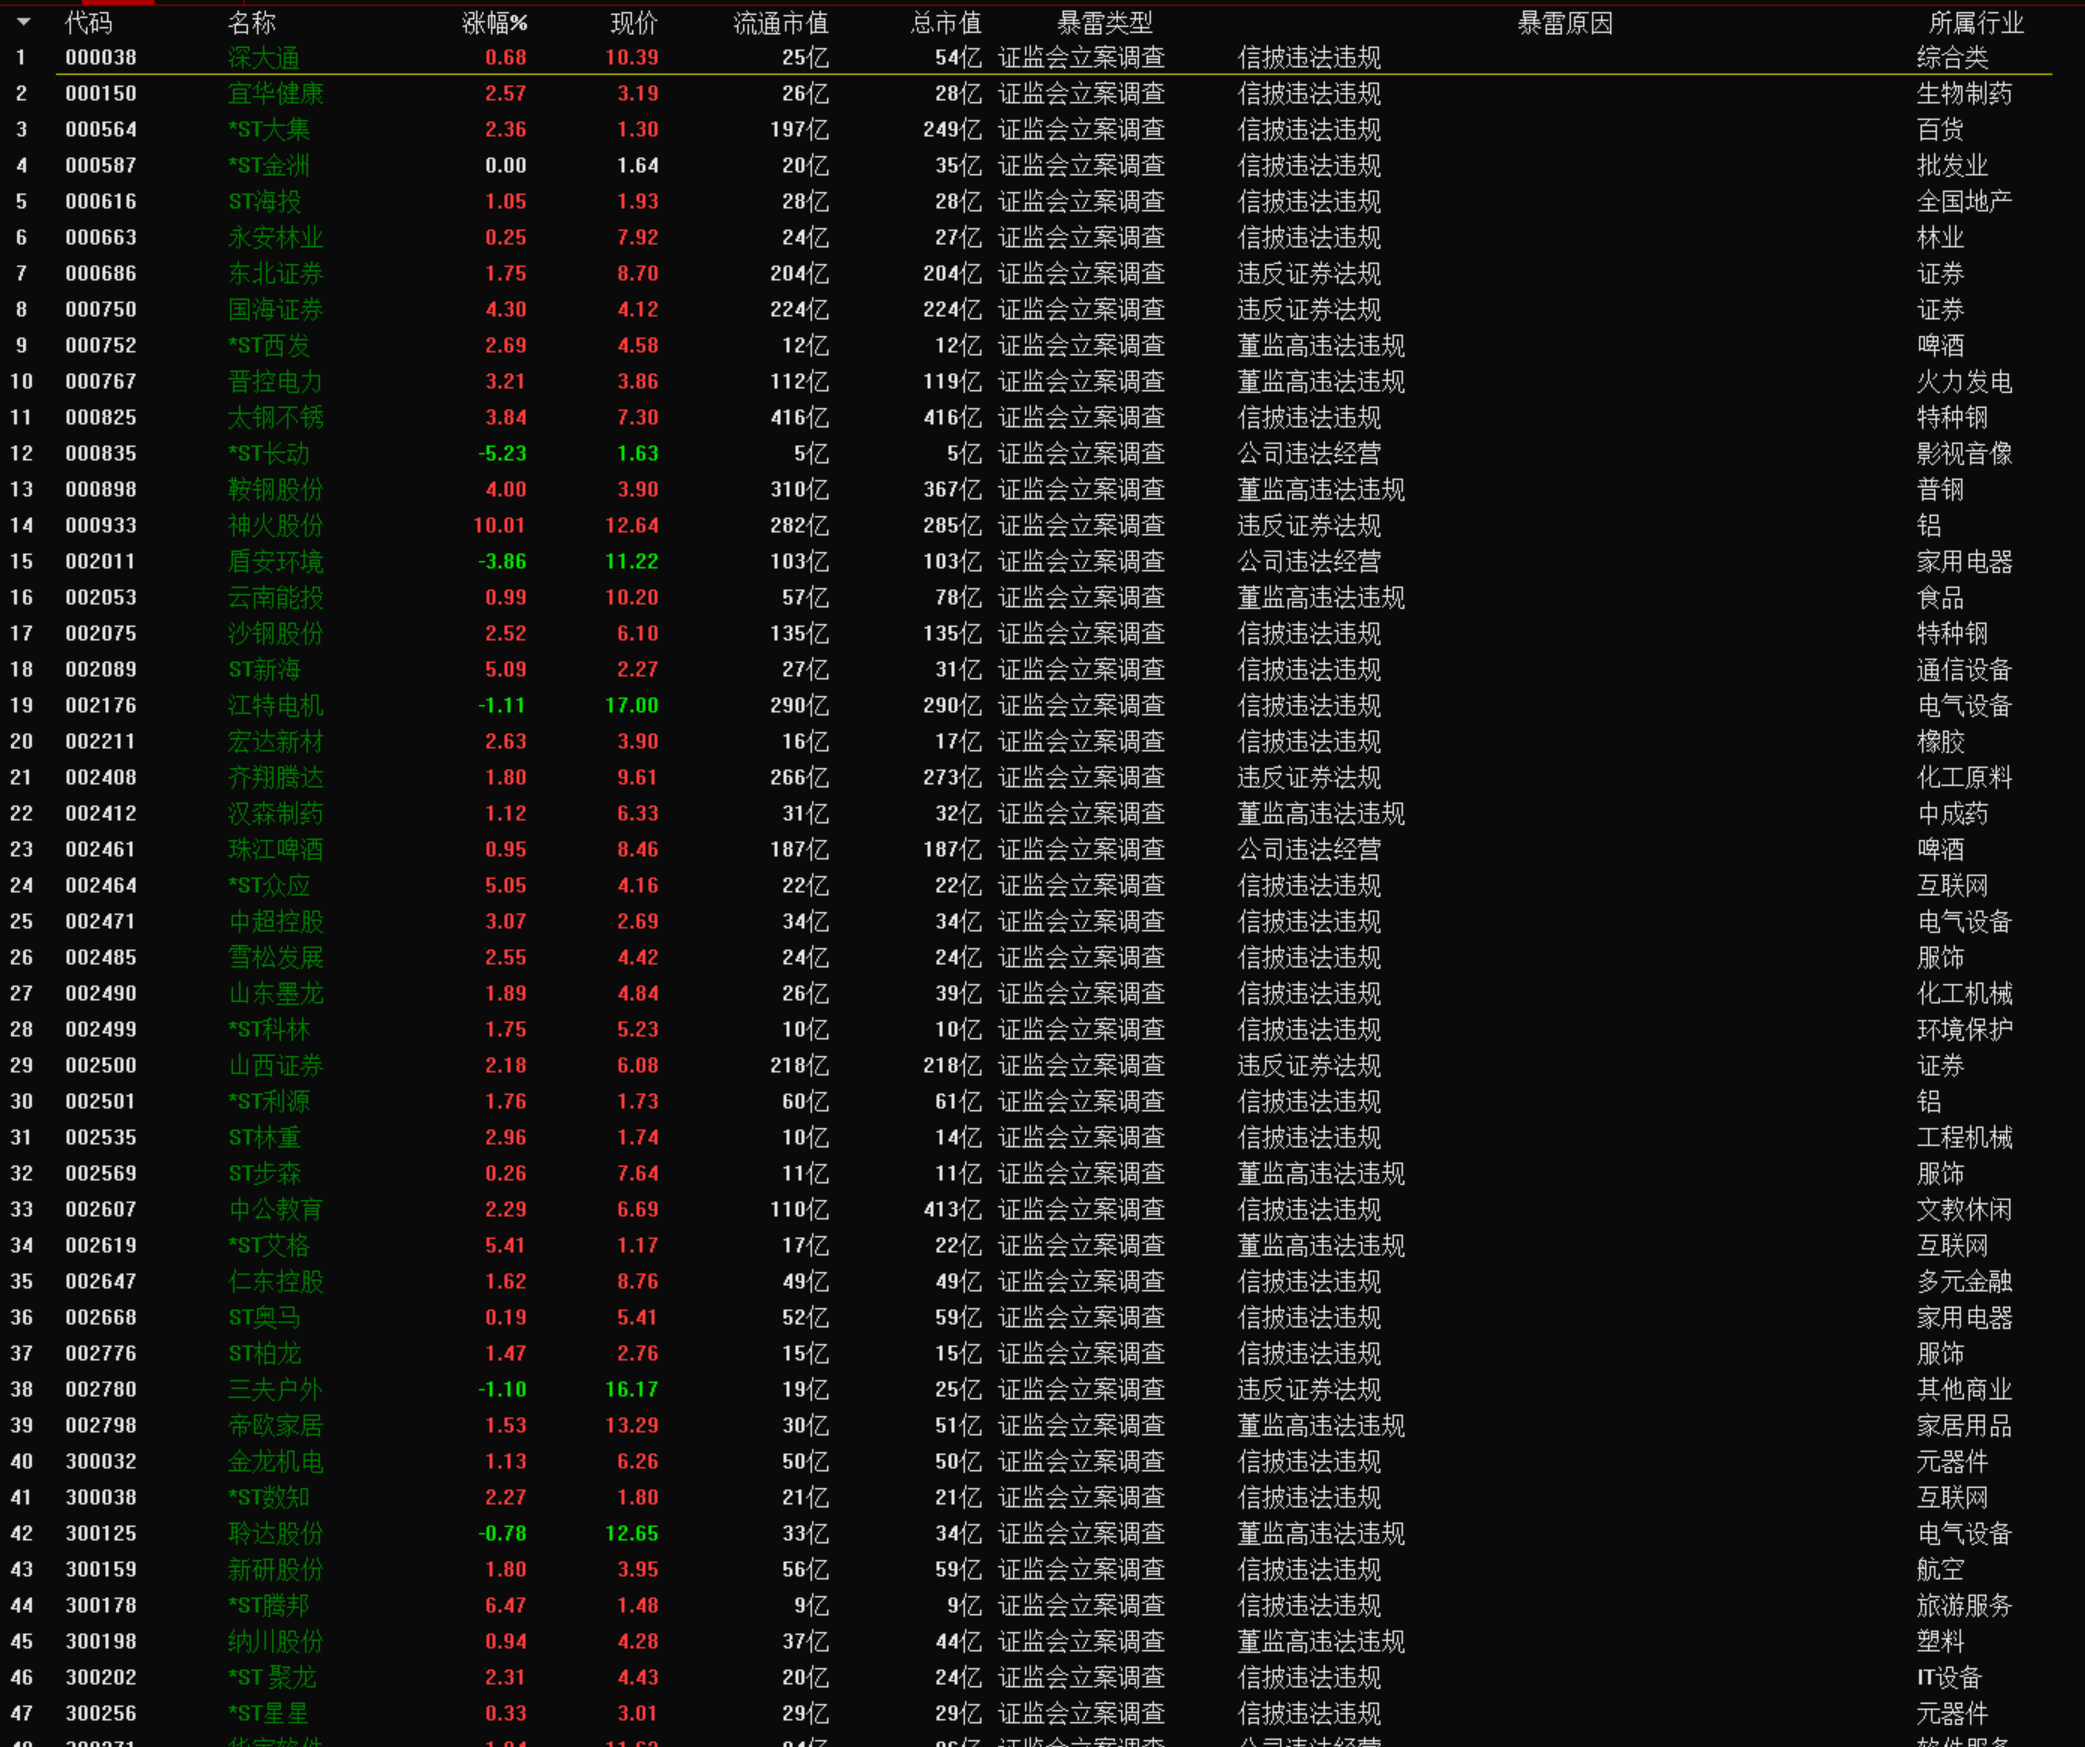
Task: Open the 国海证券 stock entry
Action: coord(276,310)
